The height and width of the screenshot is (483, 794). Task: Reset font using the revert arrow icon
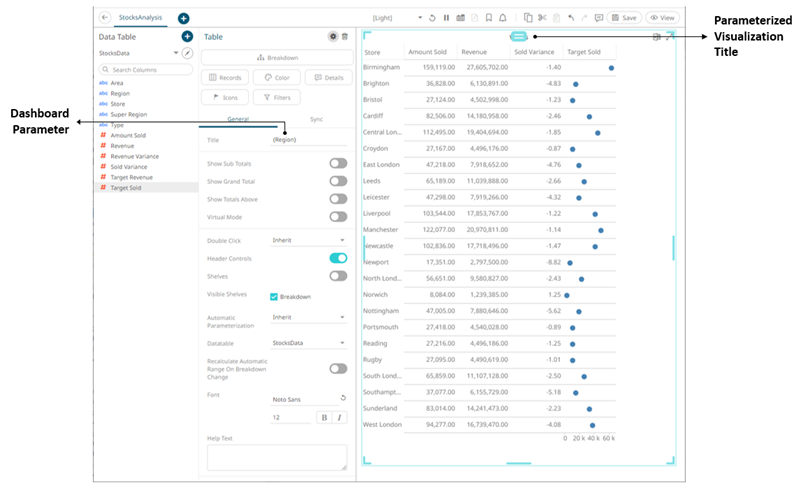[343, 398]
